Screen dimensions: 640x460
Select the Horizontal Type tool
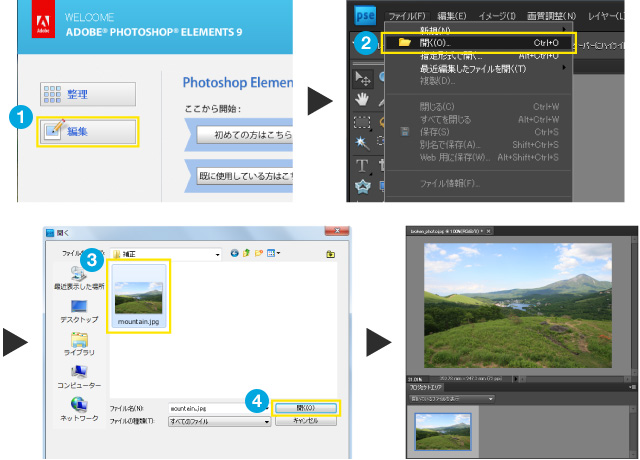coord(362,166)
